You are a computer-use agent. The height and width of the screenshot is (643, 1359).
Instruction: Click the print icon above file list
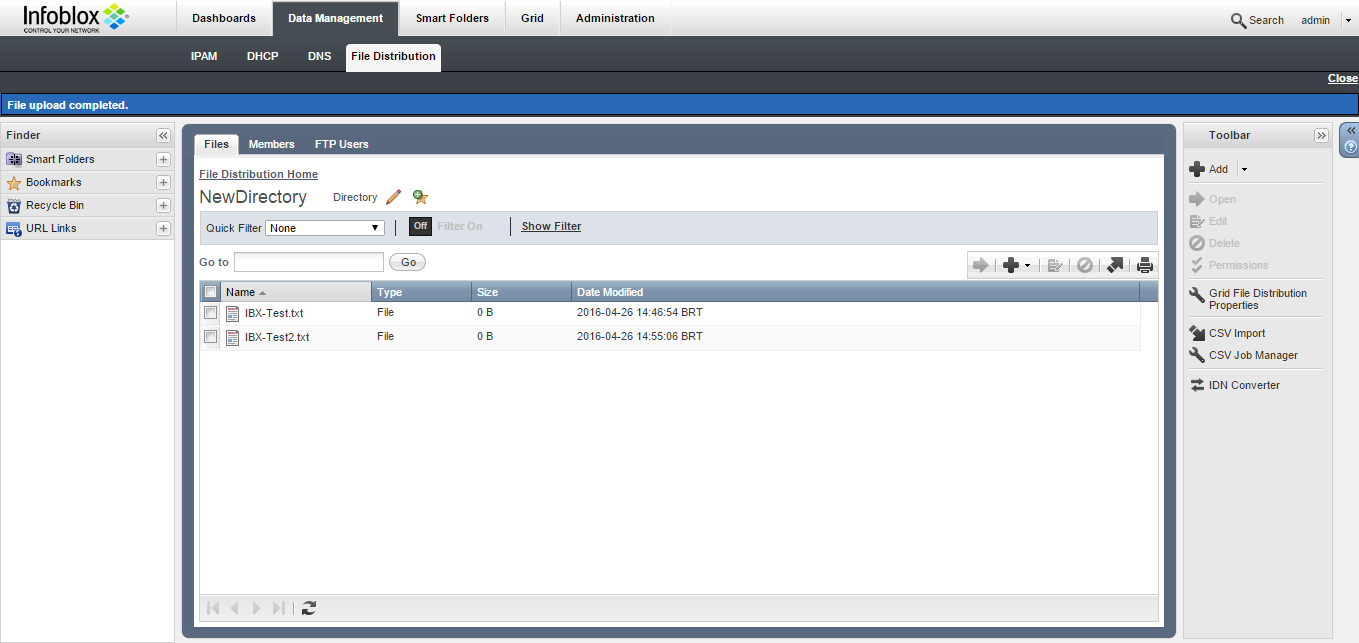click(1145, 265)
